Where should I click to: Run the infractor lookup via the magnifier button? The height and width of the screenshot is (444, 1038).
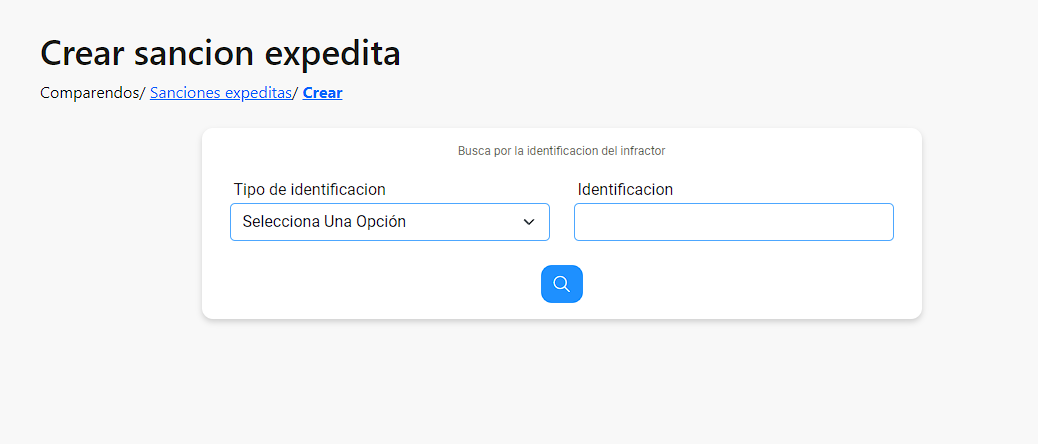click(561, 284)
